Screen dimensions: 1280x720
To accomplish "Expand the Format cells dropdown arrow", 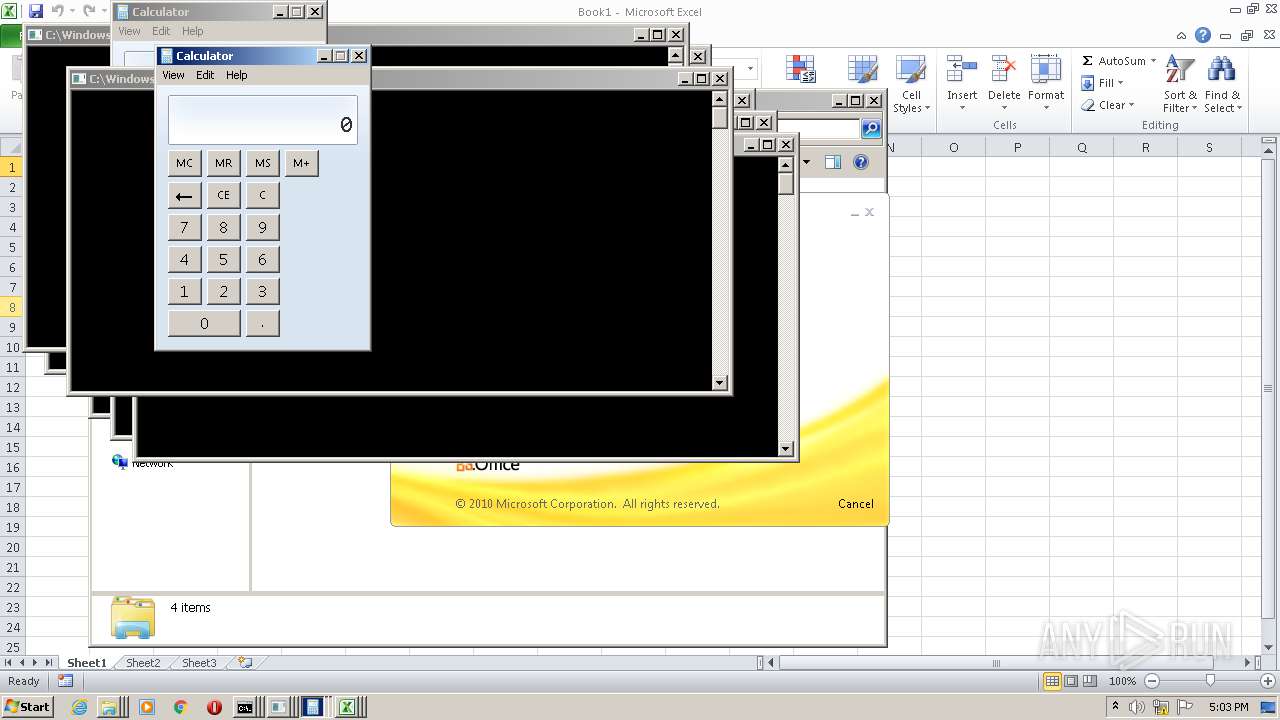I will pyautogui.click(x=1046, y=108).
